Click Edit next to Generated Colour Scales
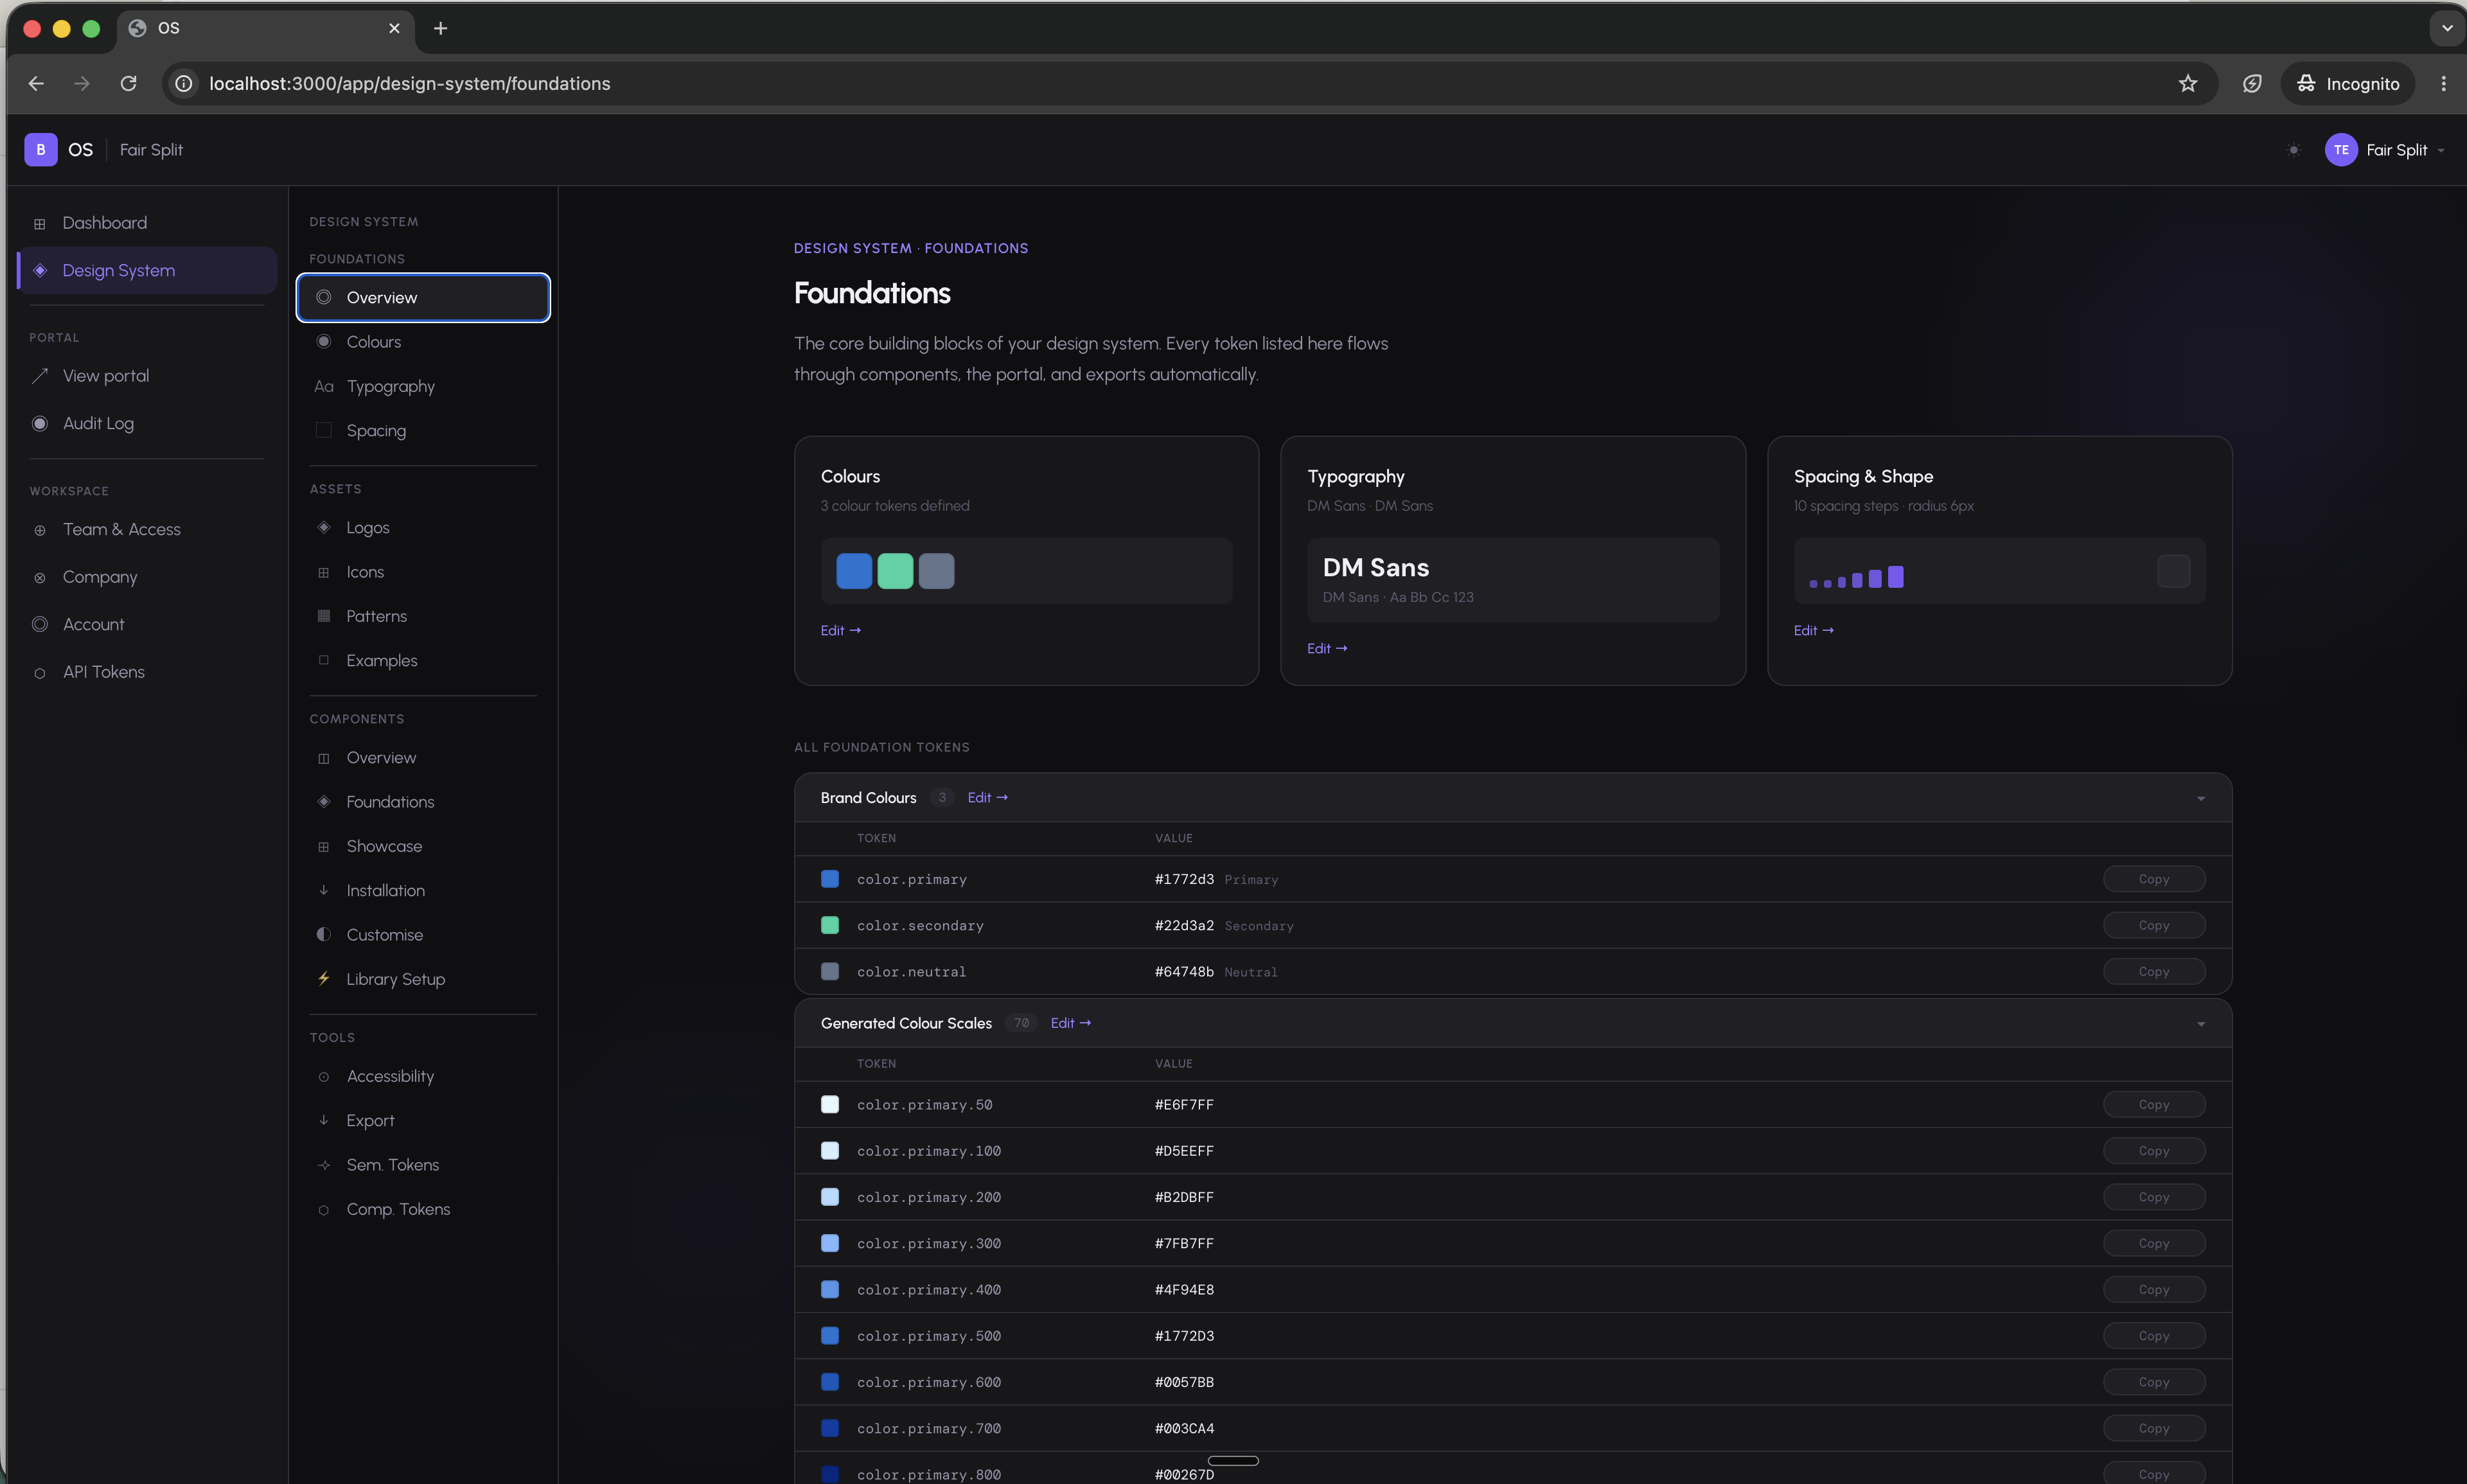The height and width of the screenshot is (1484, 2467). (x=1071, y=1022)
